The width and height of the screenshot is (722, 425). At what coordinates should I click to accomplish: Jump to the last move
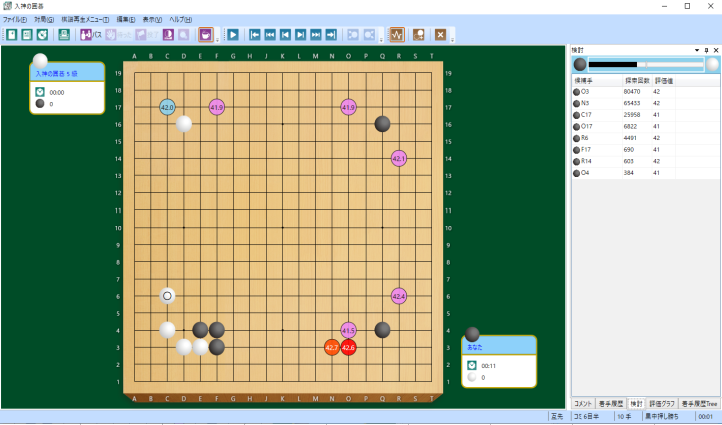[x=331, y=34]
